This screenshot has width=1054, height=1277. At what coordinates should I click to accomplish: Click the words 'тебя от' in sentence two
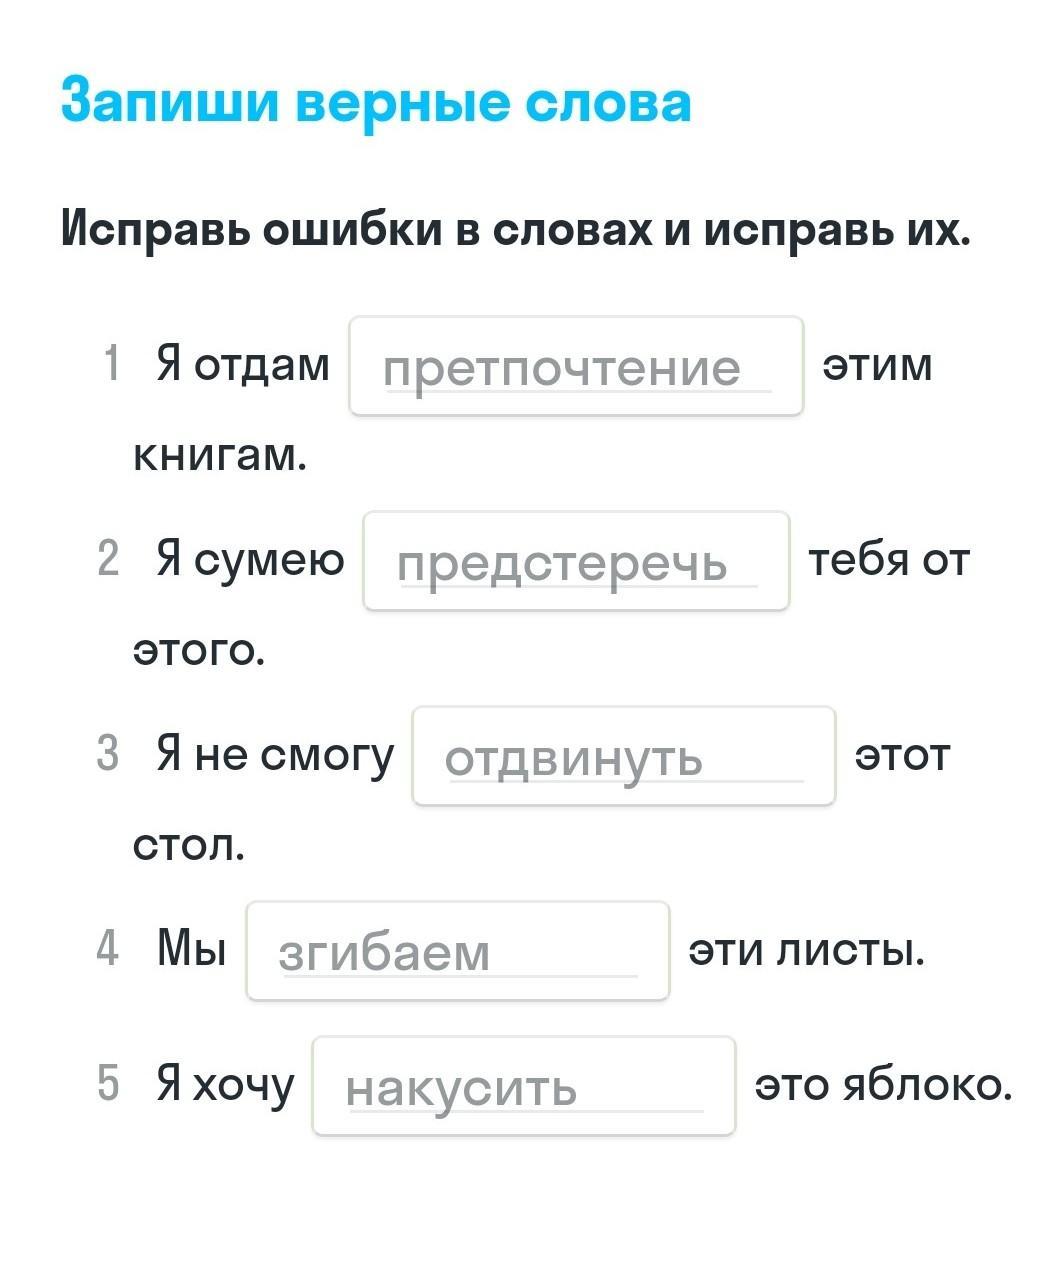coord(888,559)
